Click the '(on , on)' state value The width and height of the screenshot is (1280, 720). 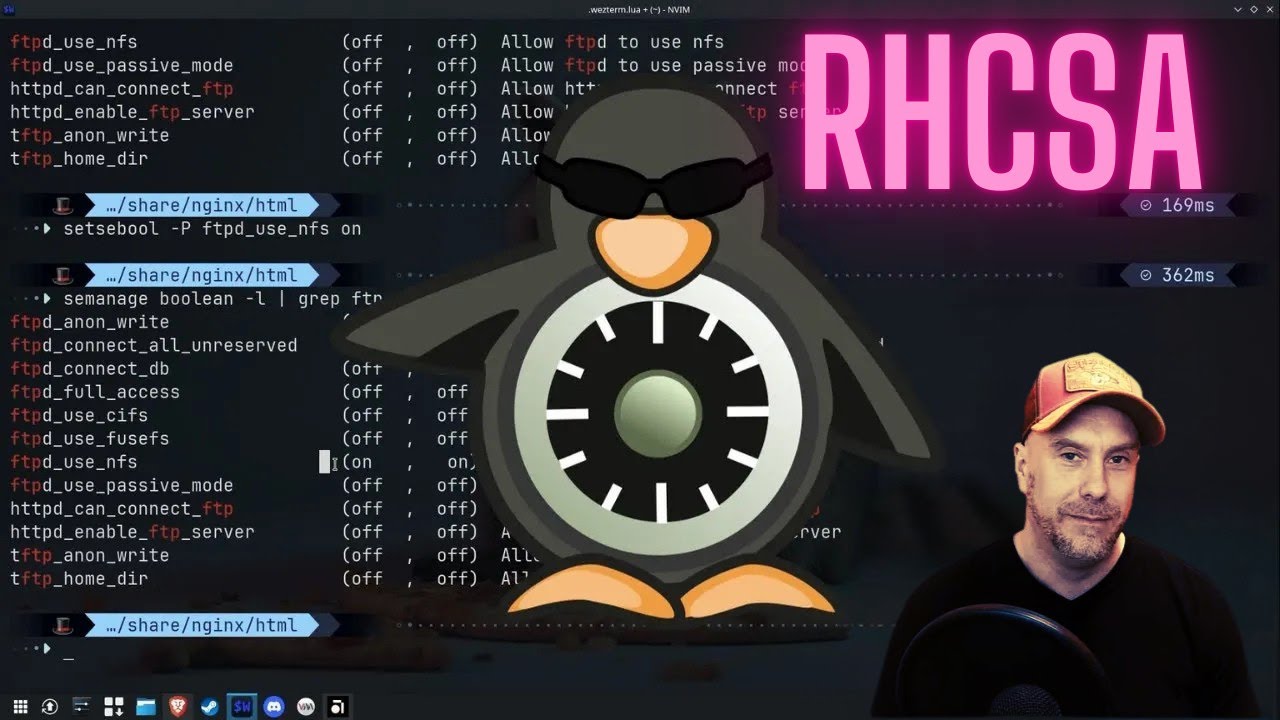tap(409, 462)
